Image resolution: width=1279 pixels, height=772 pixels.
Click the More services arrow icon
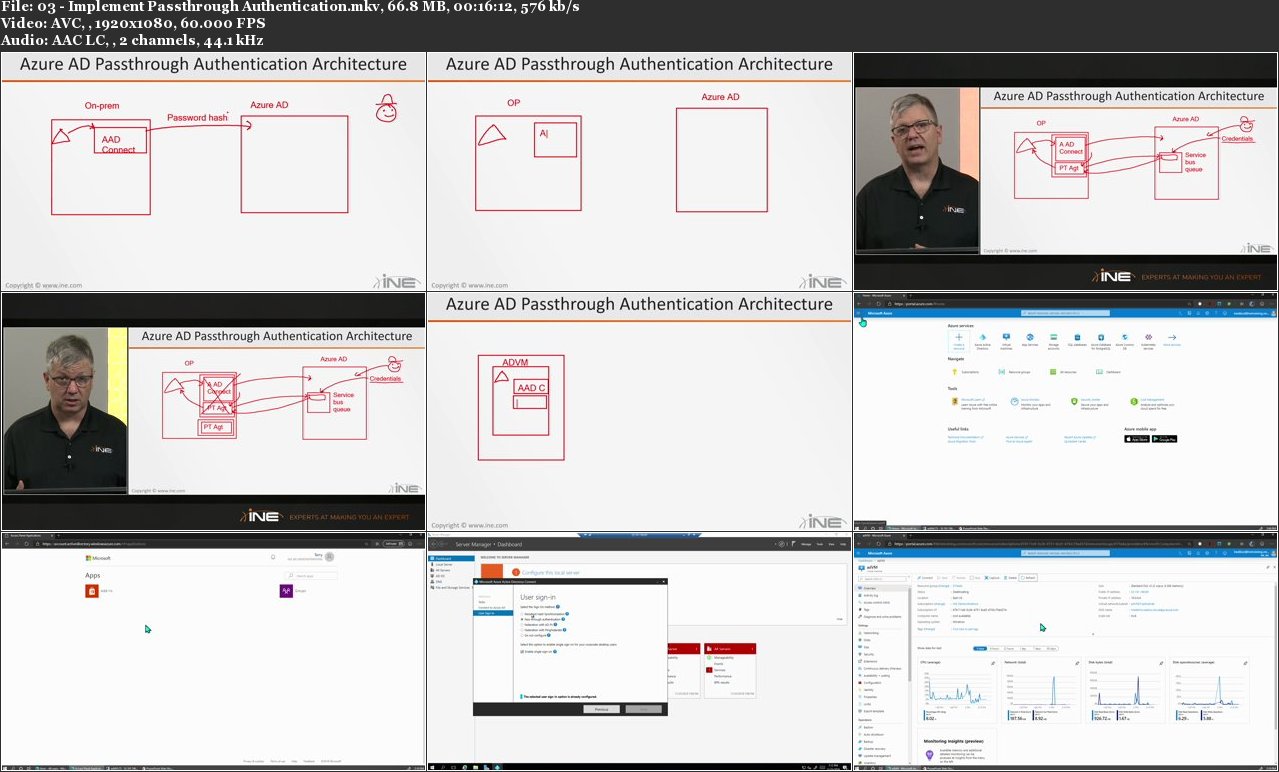point(1172,338)
